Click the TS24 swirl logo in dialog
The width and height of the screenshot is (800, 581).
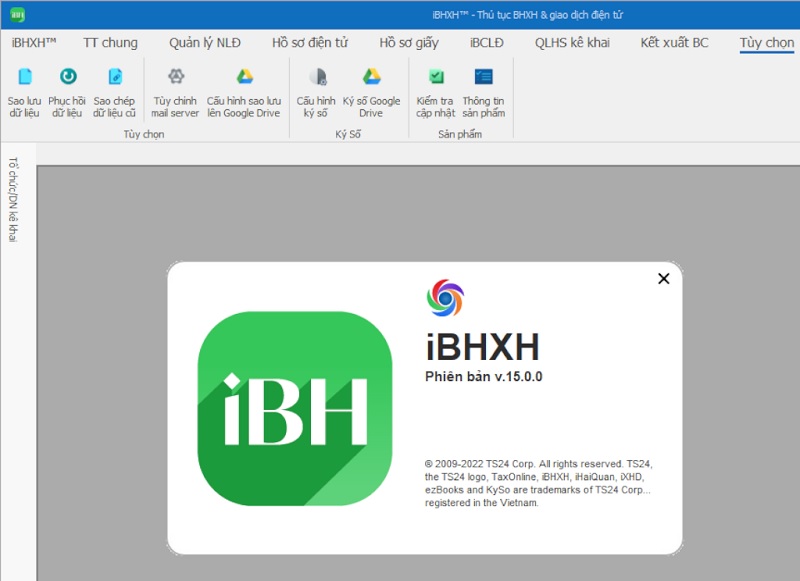445,297
